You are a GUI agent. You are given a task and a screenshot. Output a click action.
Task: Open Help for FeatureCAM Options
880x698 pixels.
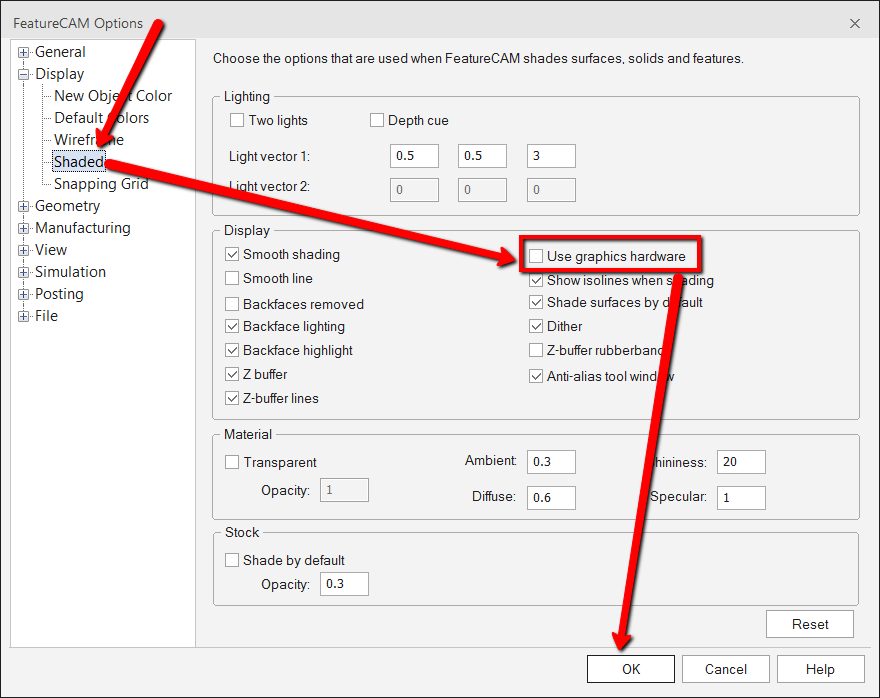tap(821, 669)
